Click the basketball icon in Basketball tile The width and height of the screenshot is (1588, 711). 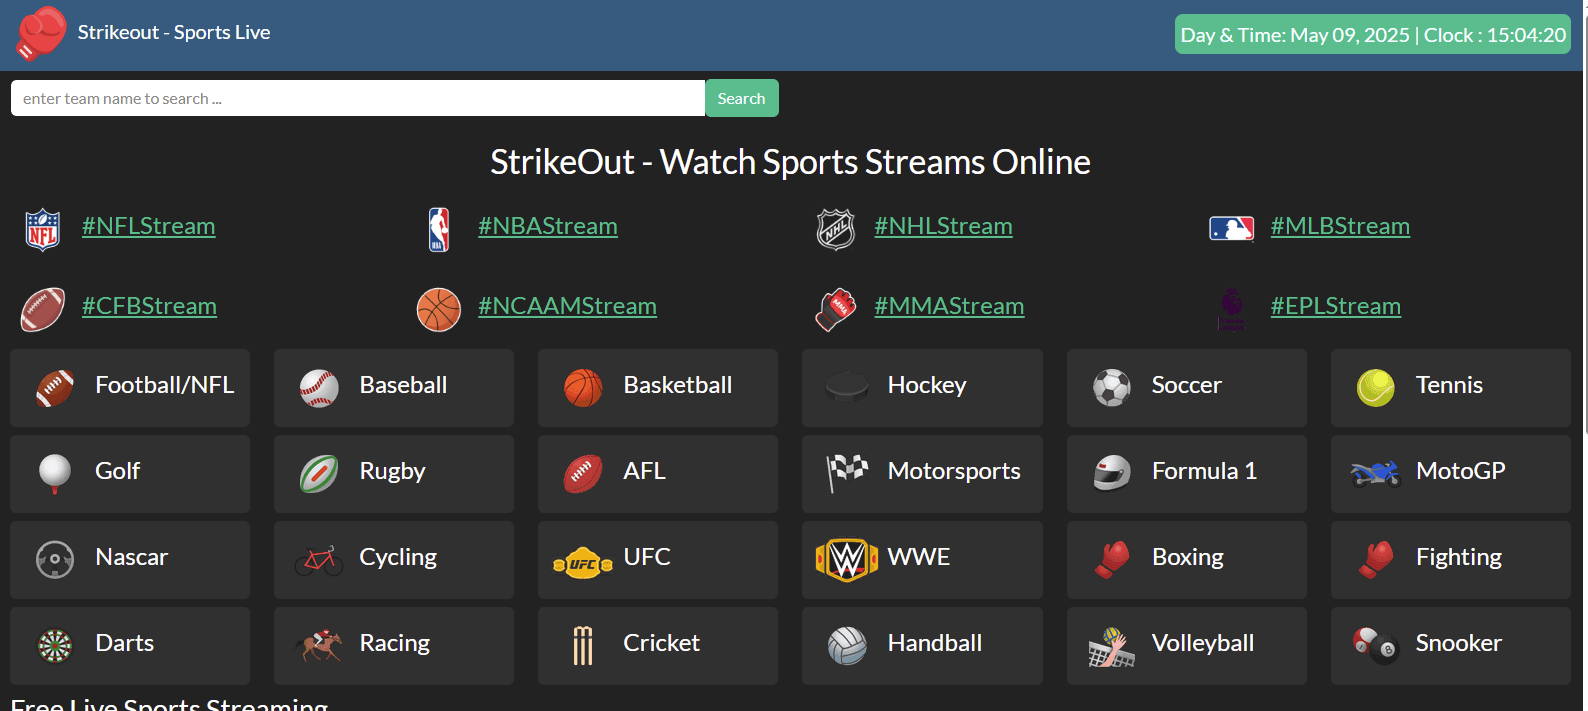pos(583,388)
